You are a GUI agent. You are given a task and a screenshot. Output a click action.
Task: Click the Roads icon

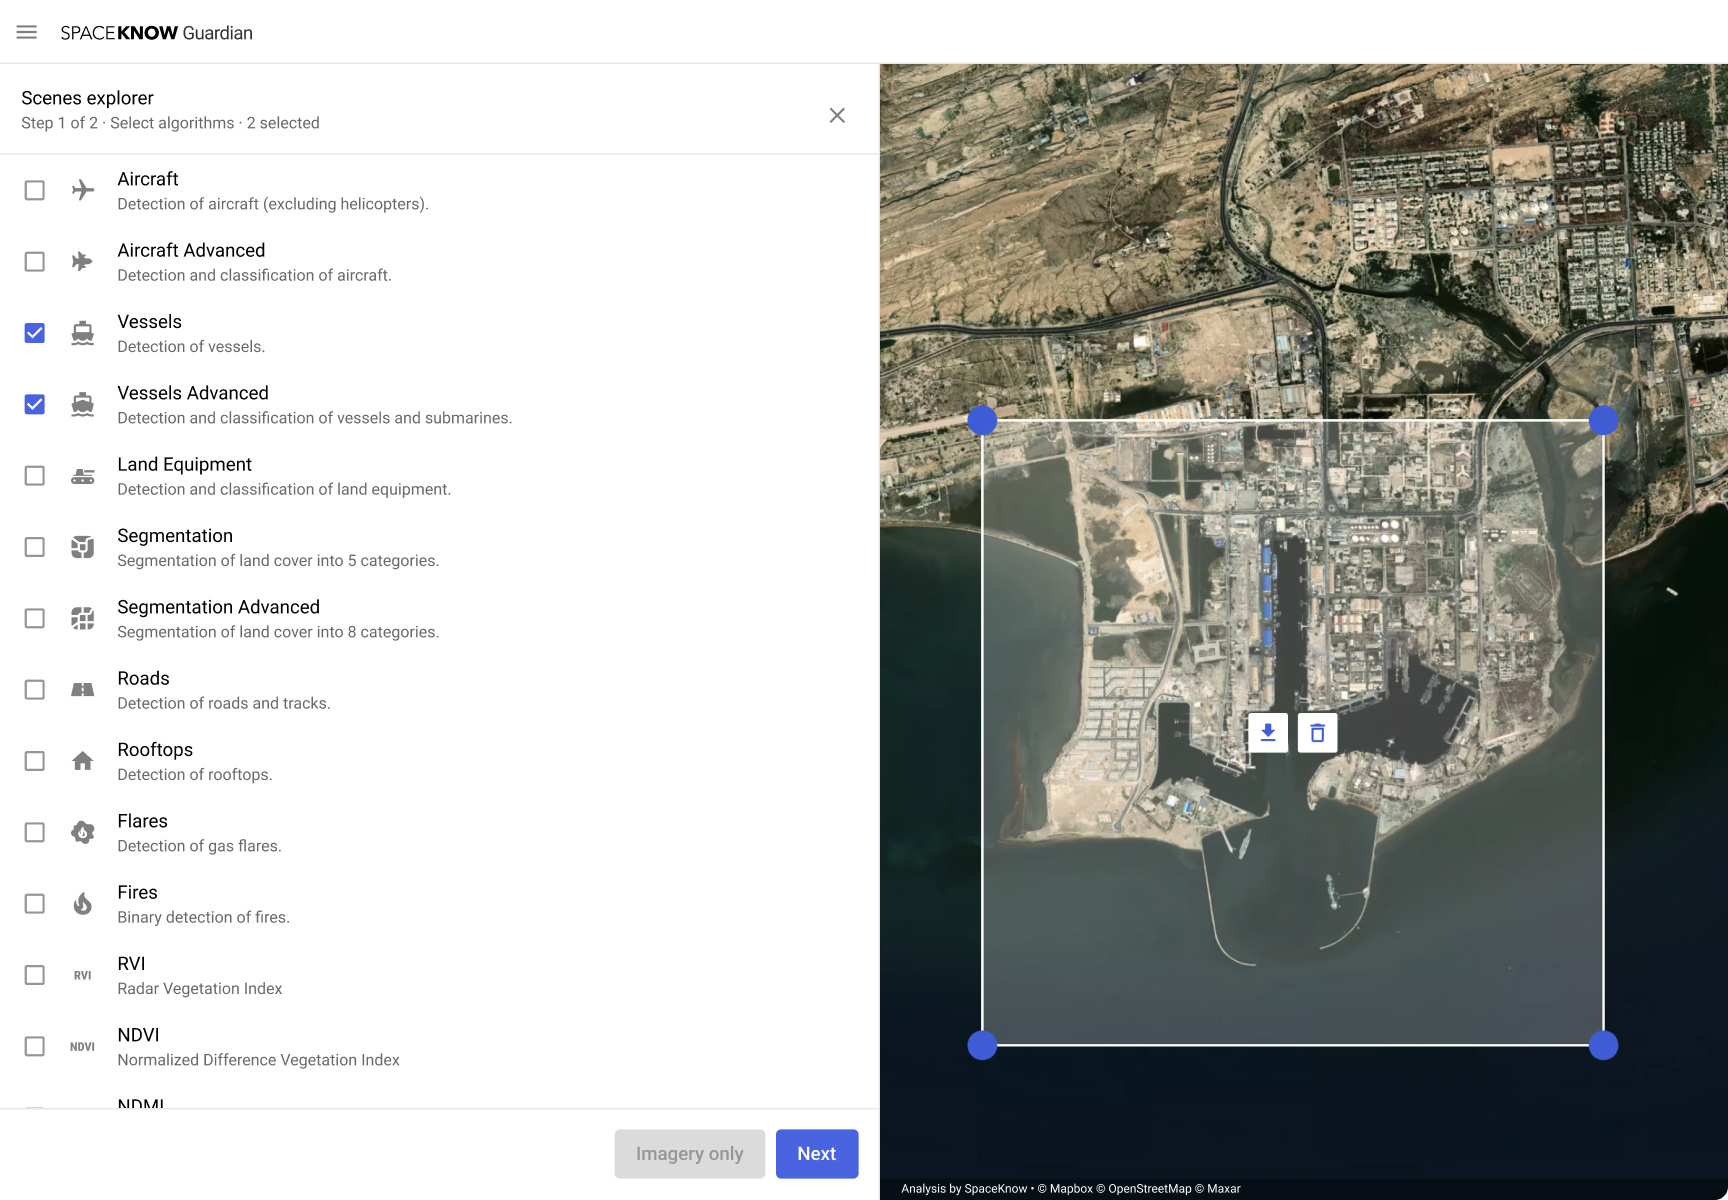pos(83,690)
